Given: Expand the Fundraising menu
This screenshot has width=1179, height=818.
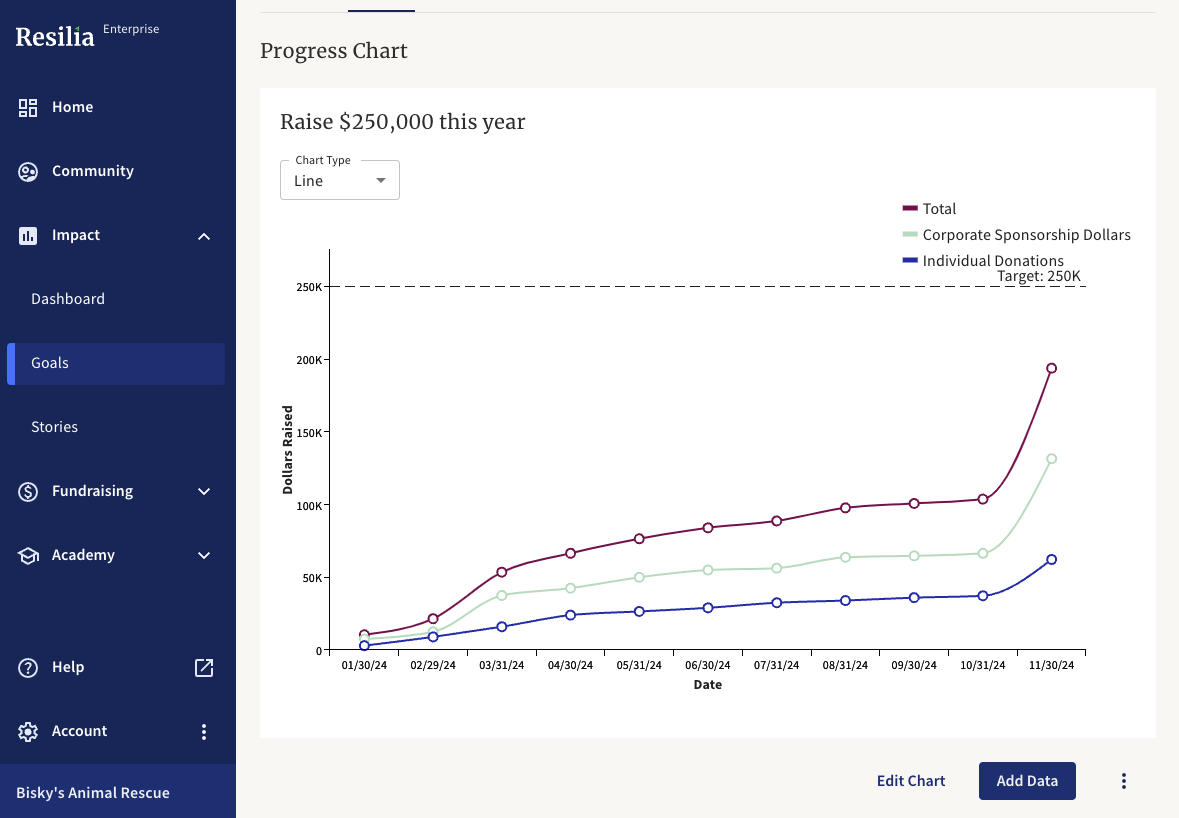Looking at the screenshot, I should (x=203, y=491).
